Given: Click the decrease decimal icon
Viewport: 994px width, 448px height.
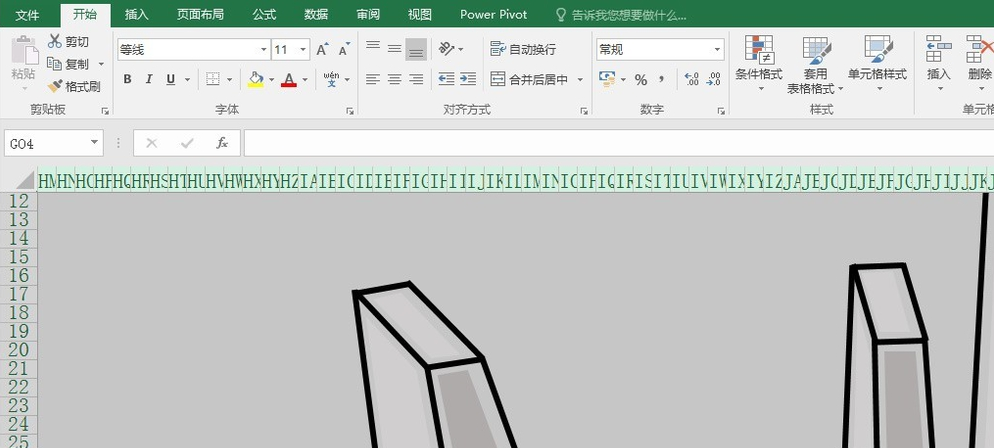Looking at the screenshot, I should coord(714,79).
